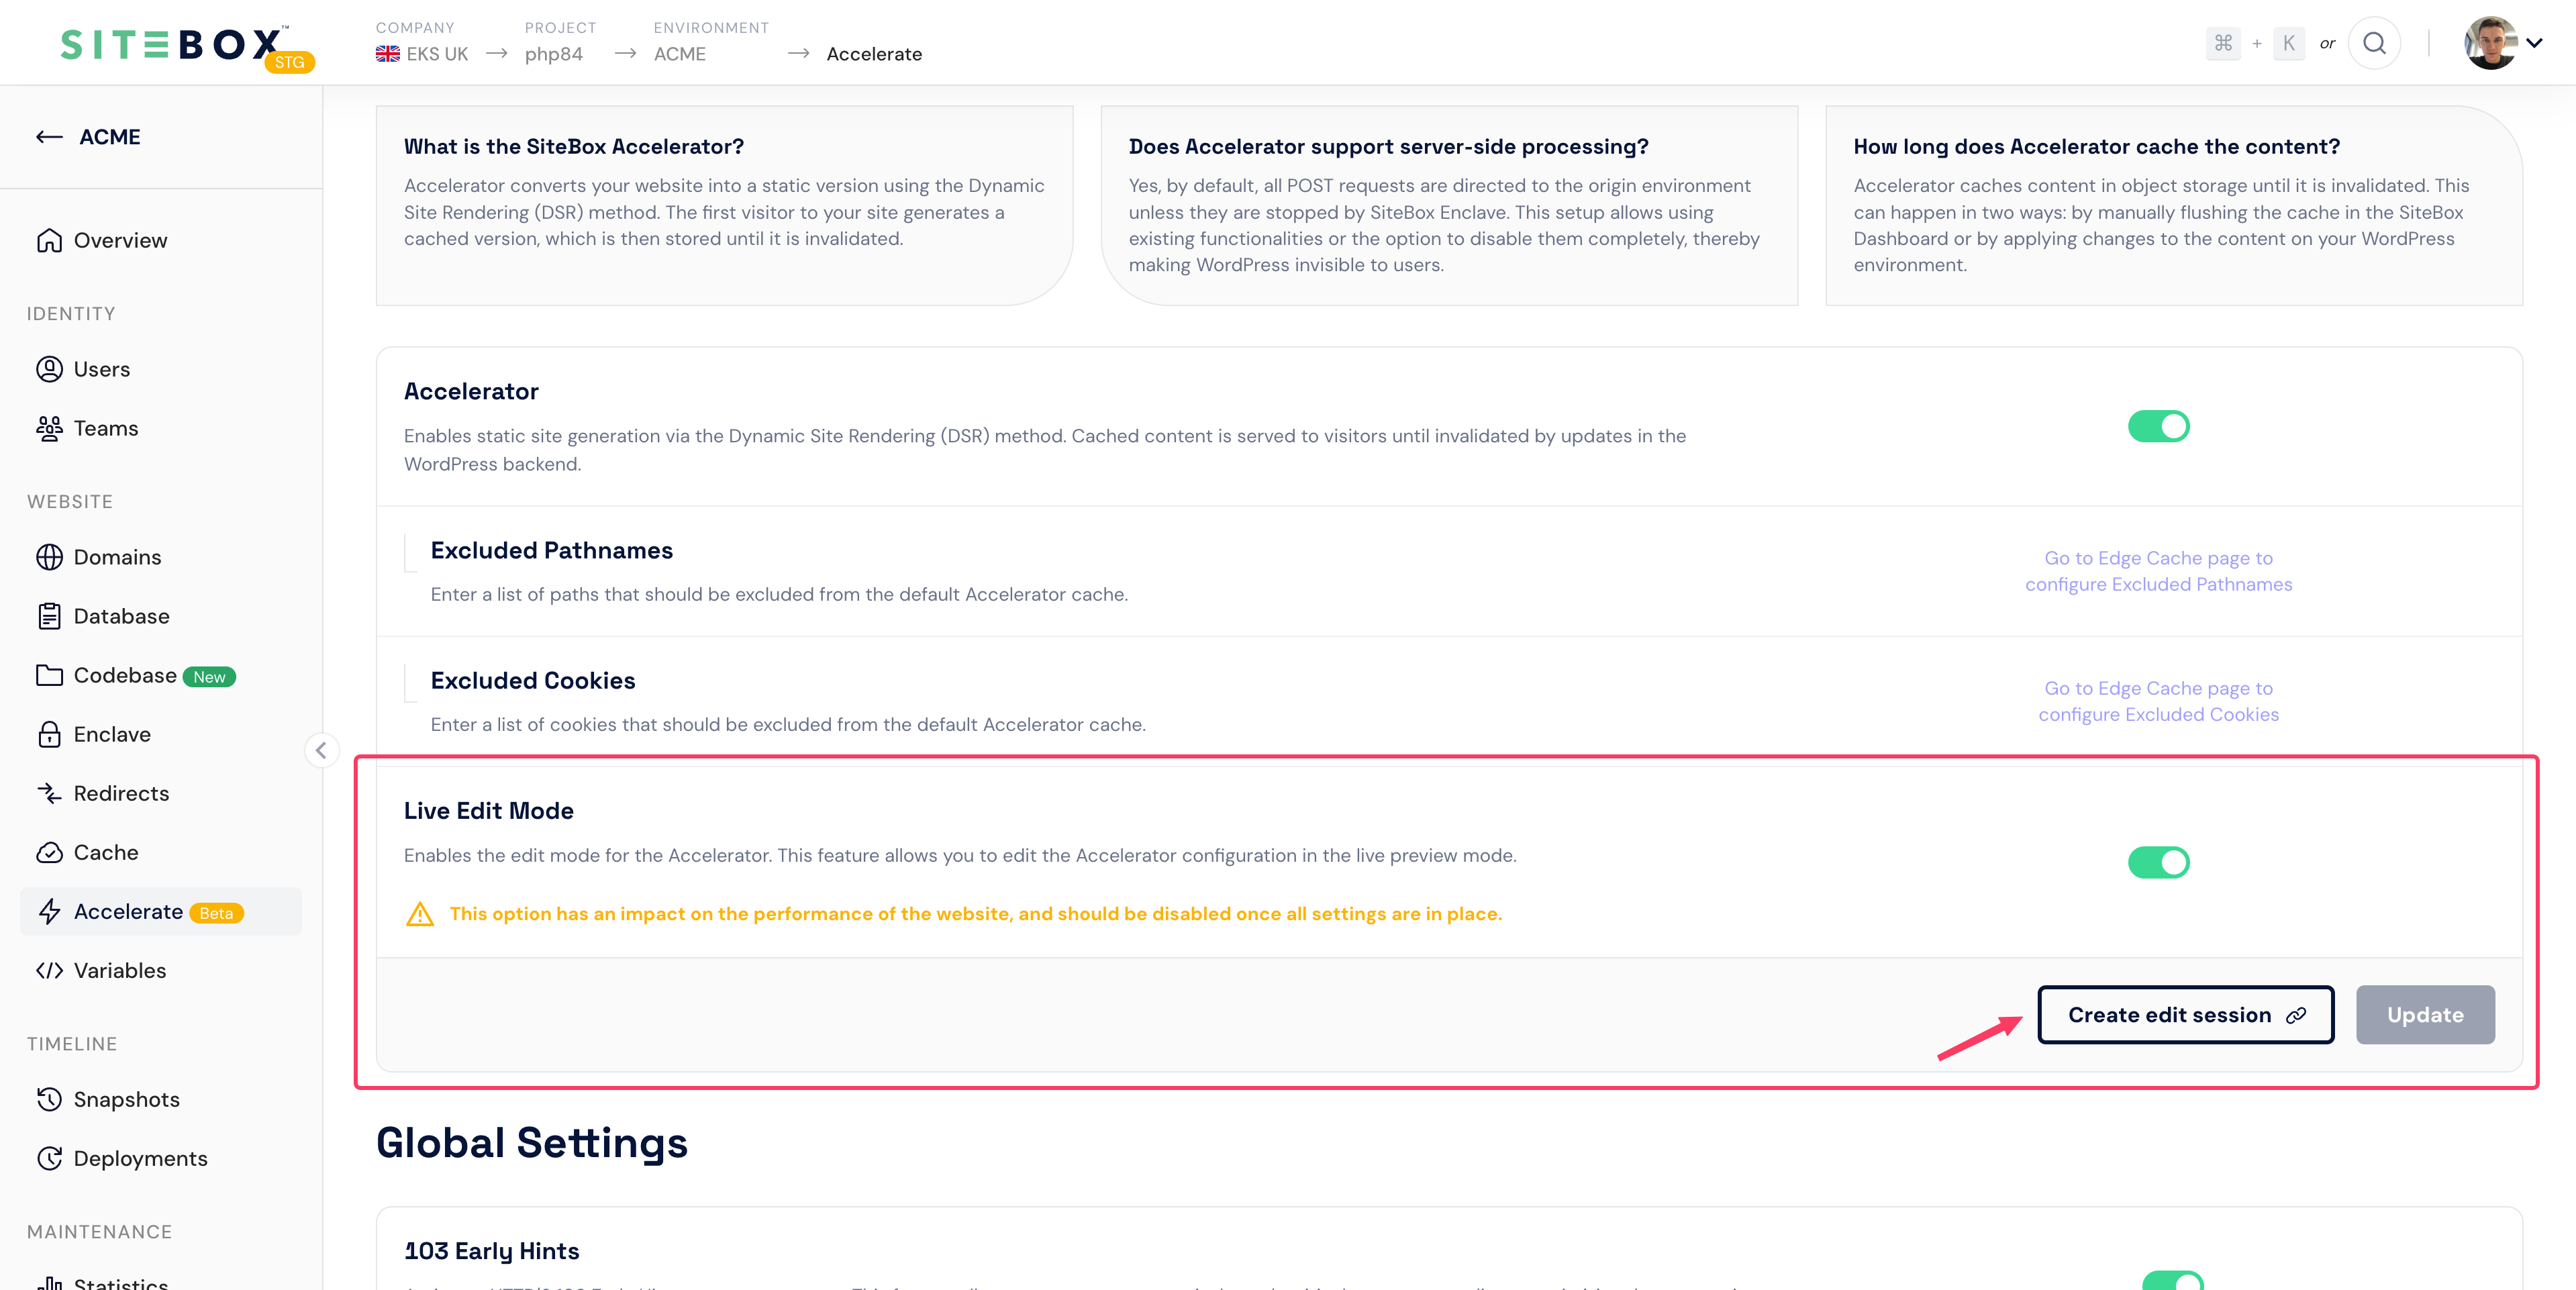
Task: Click the yellow warning triangle icon
Action: coord(420,914)
